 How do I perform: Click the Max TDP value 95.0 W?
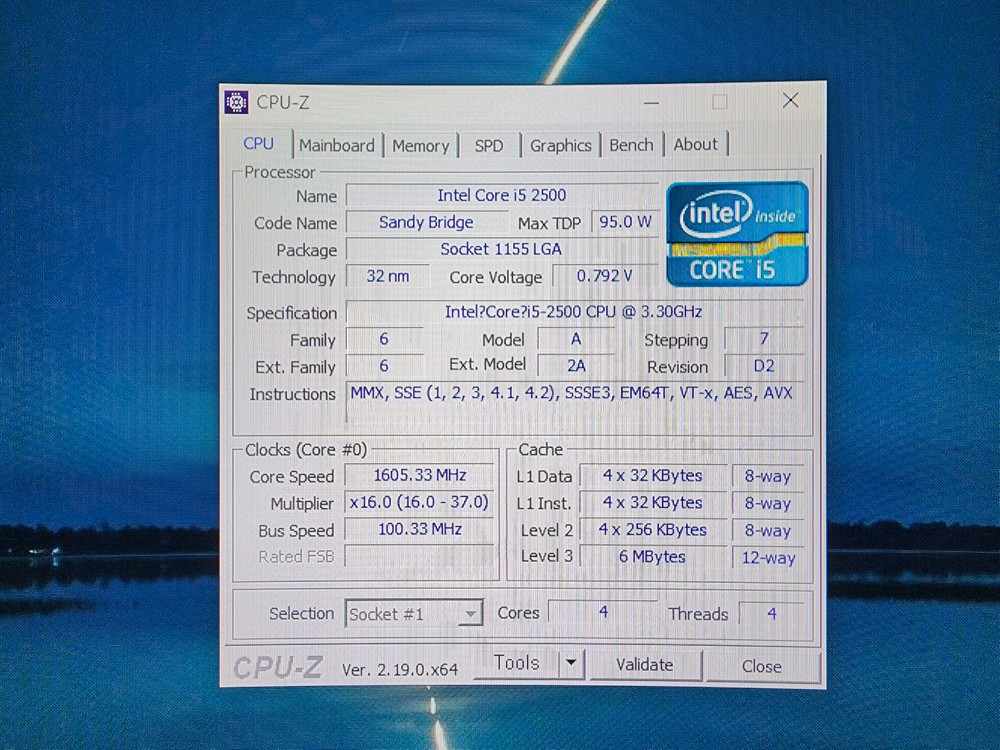pyautogui.click(x=625, y=222)
